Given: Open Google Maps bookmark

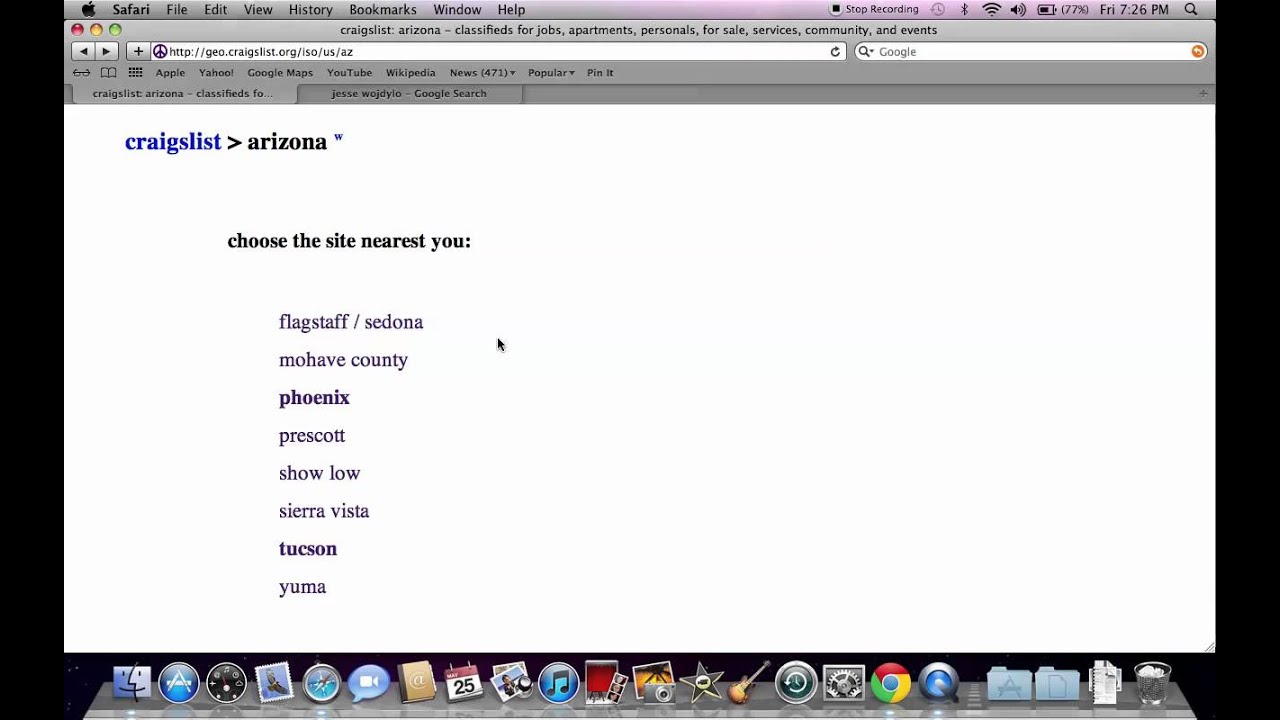Looking at the screenshot, I should (280, 72).
